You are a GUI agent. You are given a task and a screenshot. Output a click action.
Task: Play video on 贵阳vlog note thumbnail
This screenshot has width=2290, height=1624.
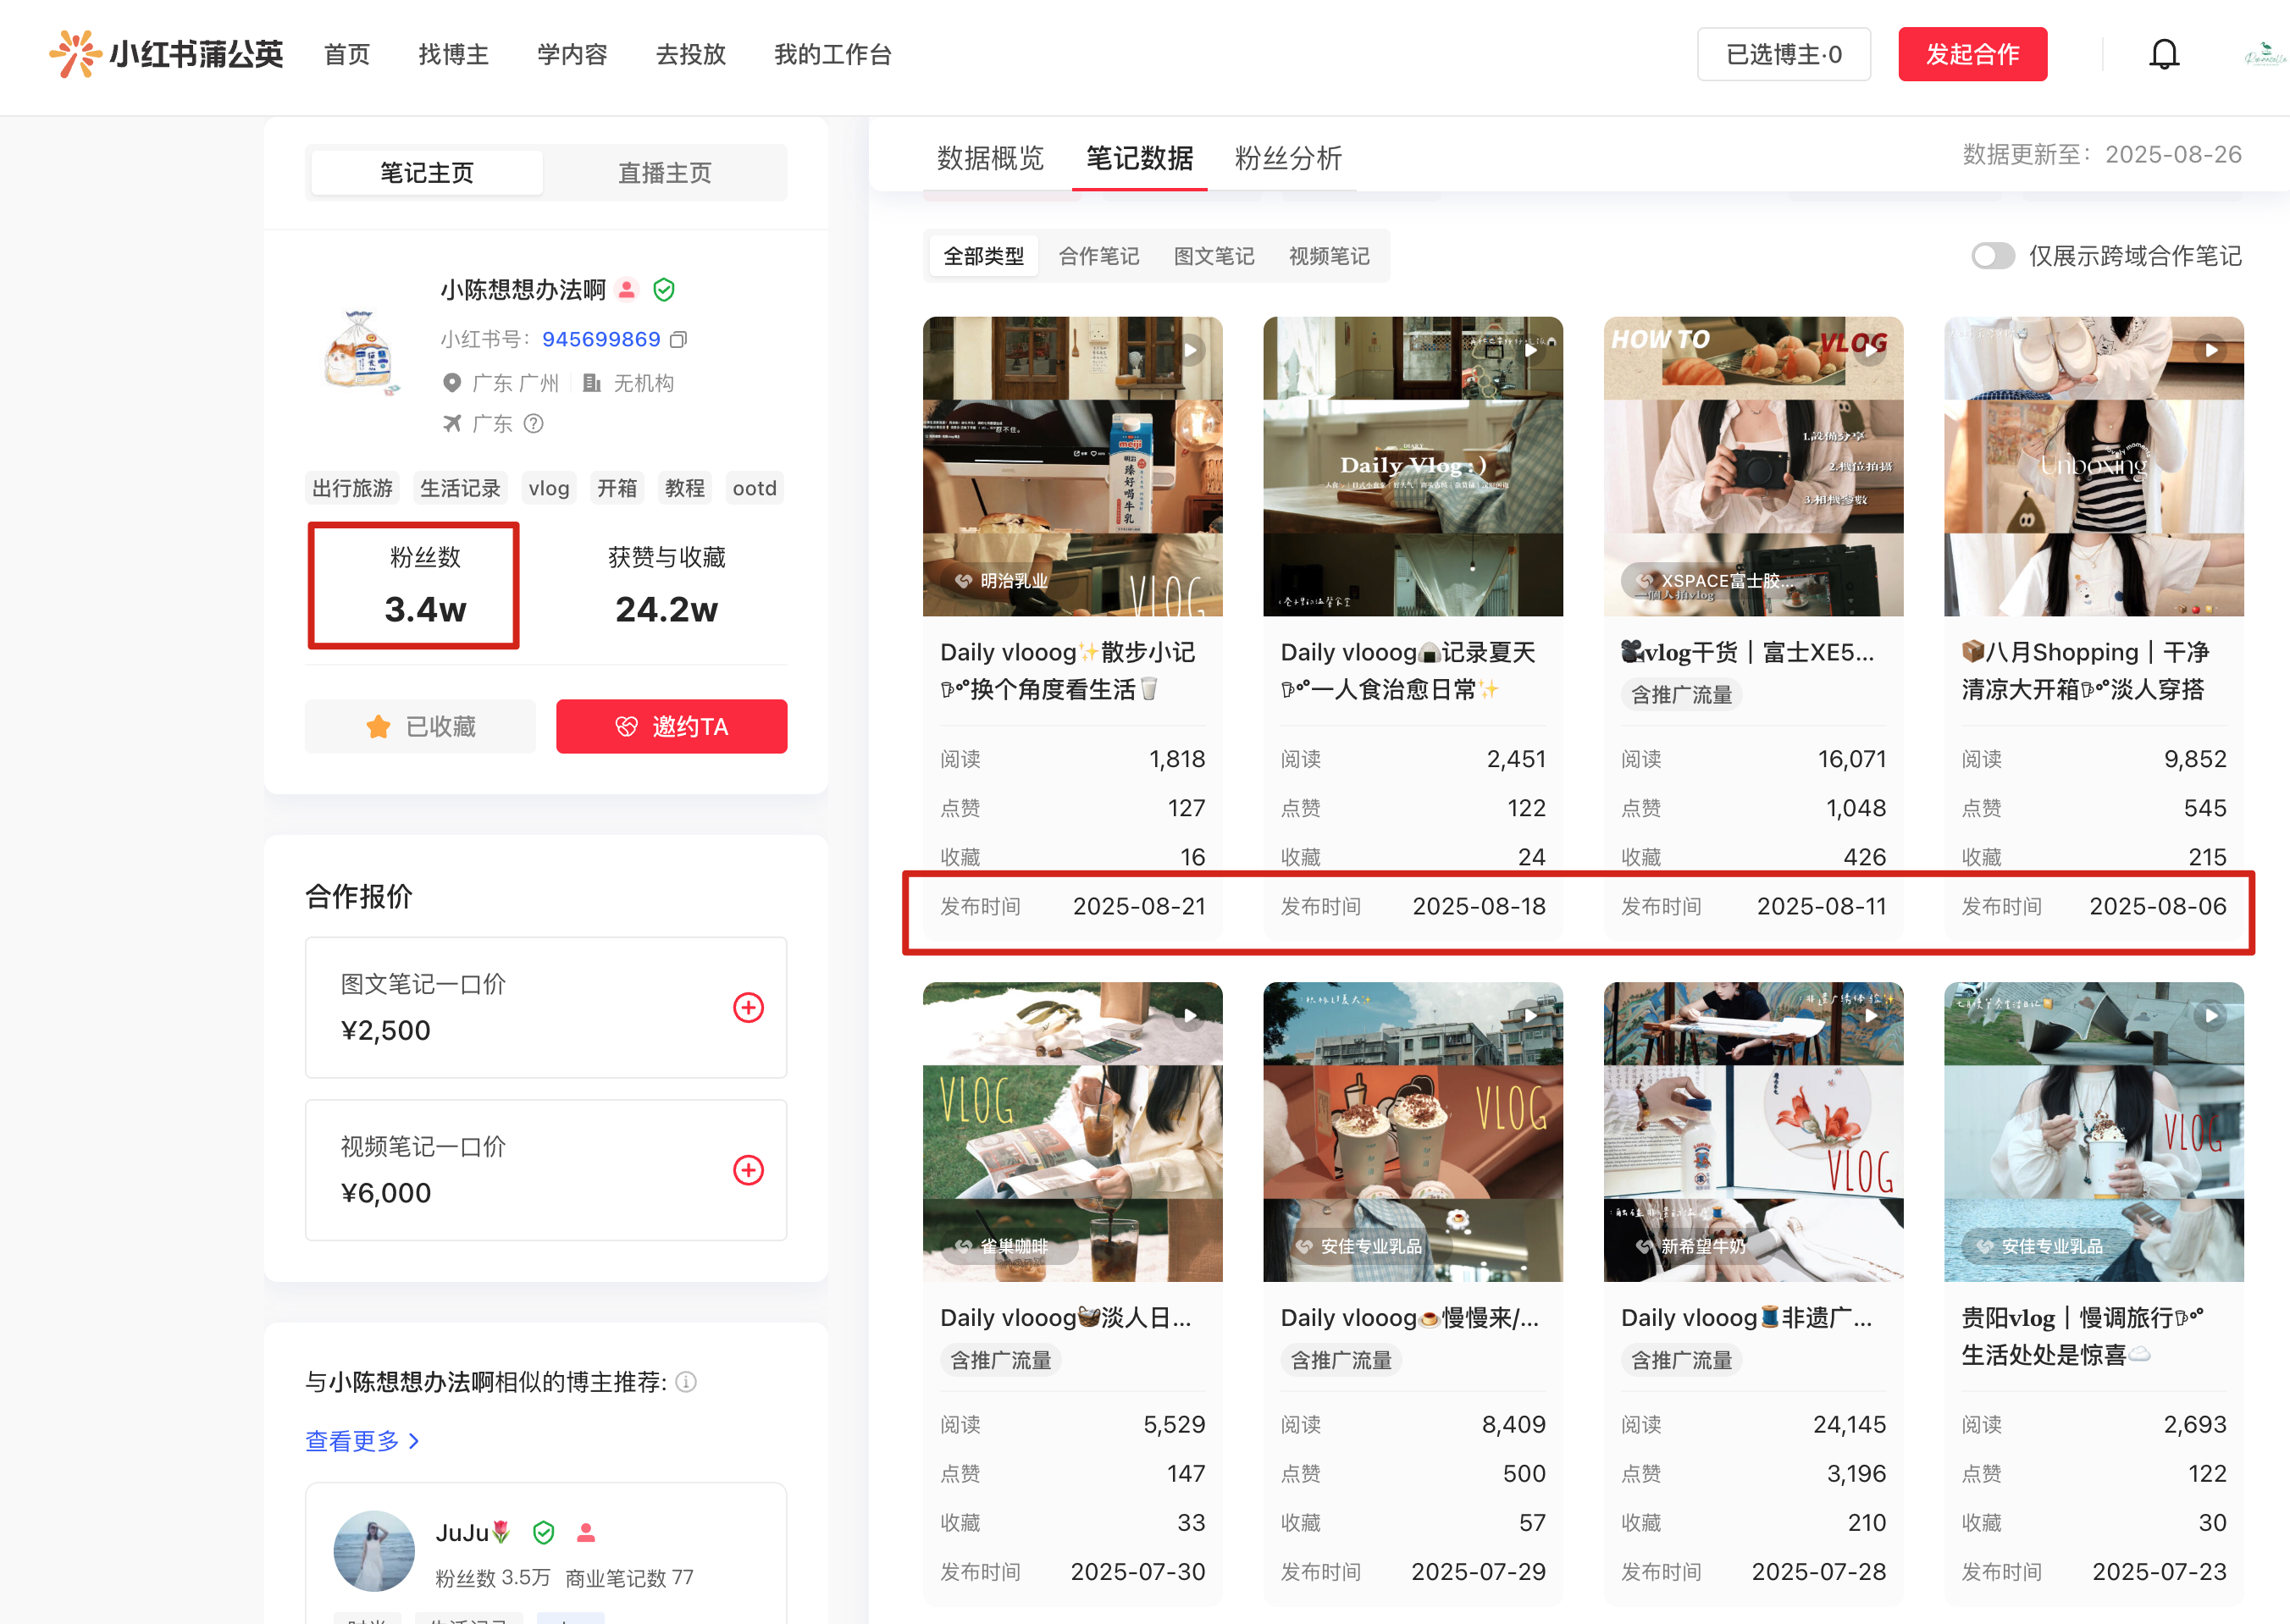pyautogui.click(x=2211, y=1016)
